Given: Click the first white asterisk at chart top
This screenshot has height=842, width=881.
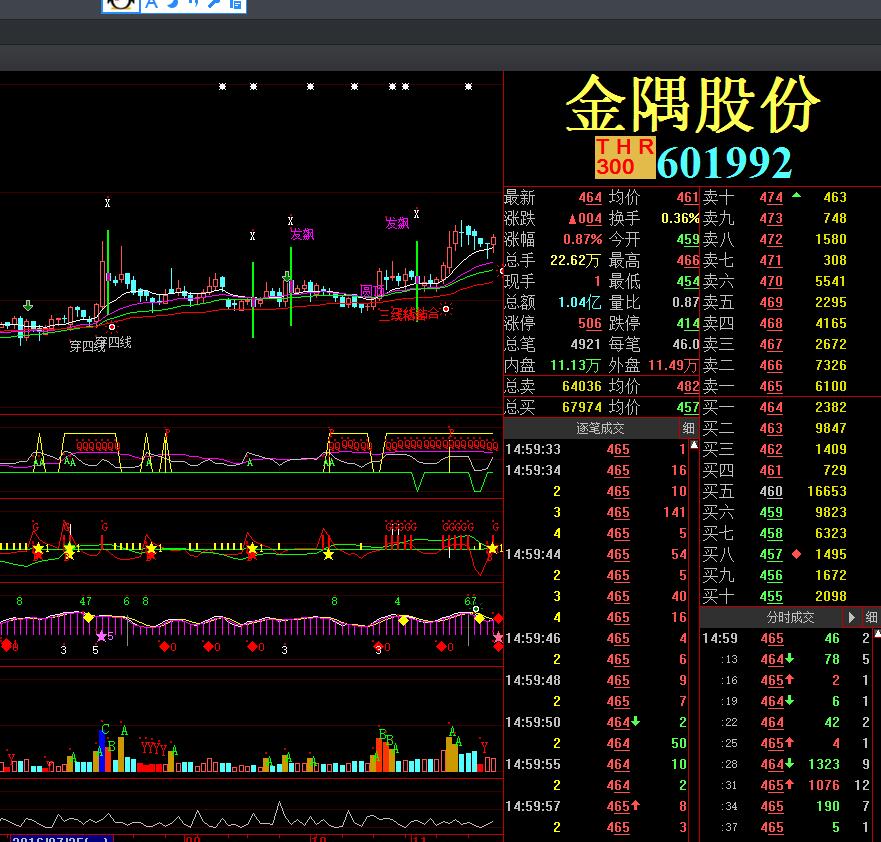Looking at the screenshot, I should pos(222,87).
